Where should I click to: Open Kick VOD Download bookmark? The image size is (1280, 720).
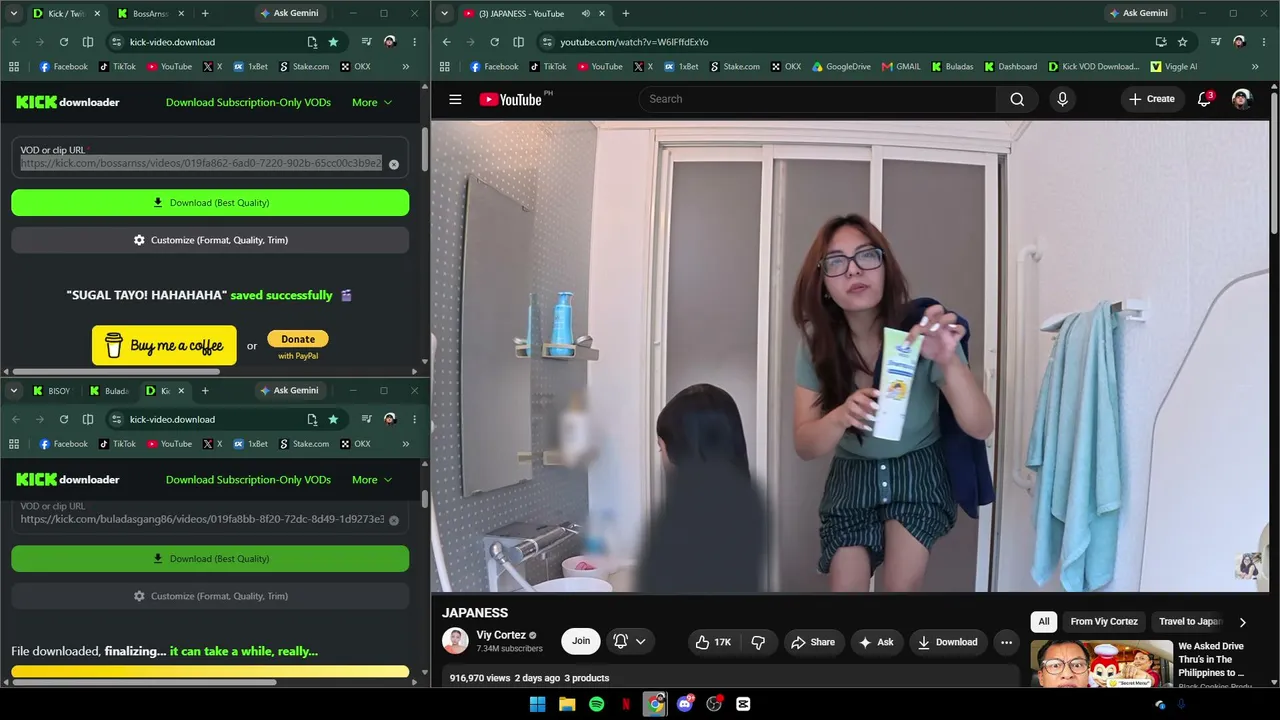tap(1093, 67)
